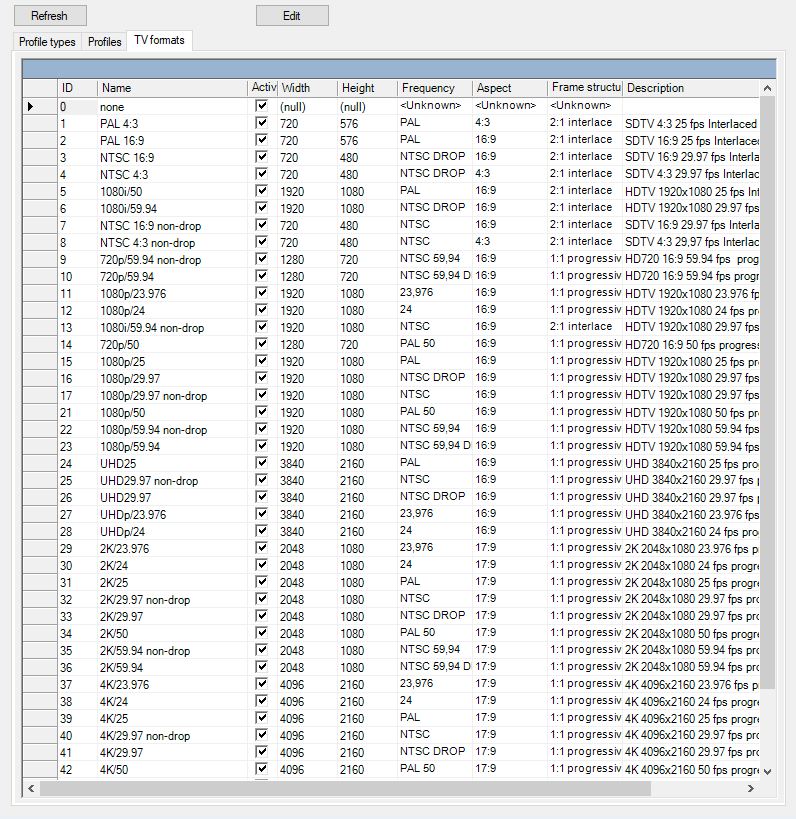This screenshot has width=796, height=819.
Task: Click the vertical scrollbar down arrow
Action: pos(767,771)
